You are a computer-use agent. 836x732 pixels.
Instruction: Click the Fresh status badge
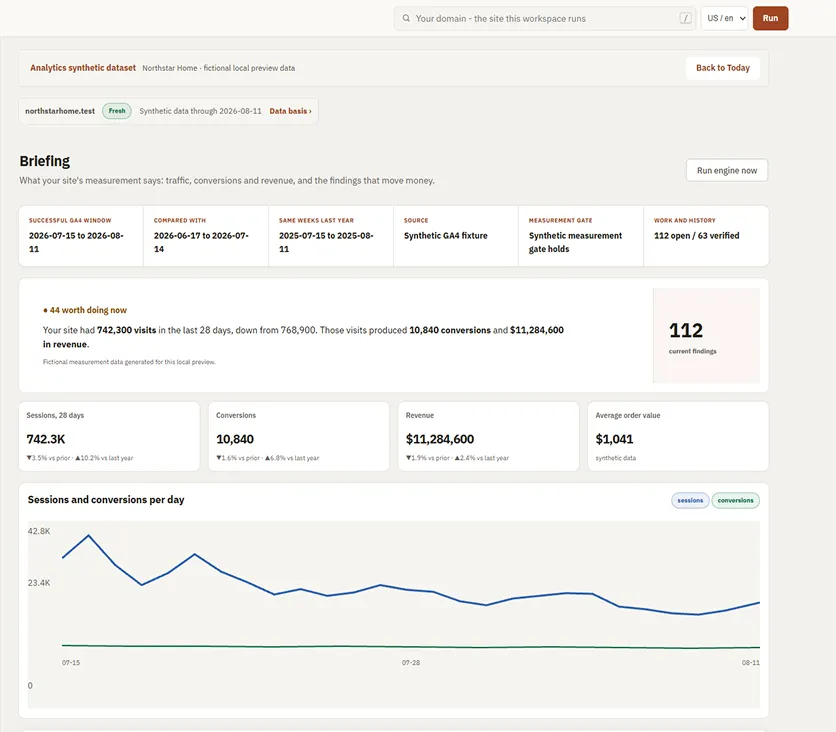117,111
